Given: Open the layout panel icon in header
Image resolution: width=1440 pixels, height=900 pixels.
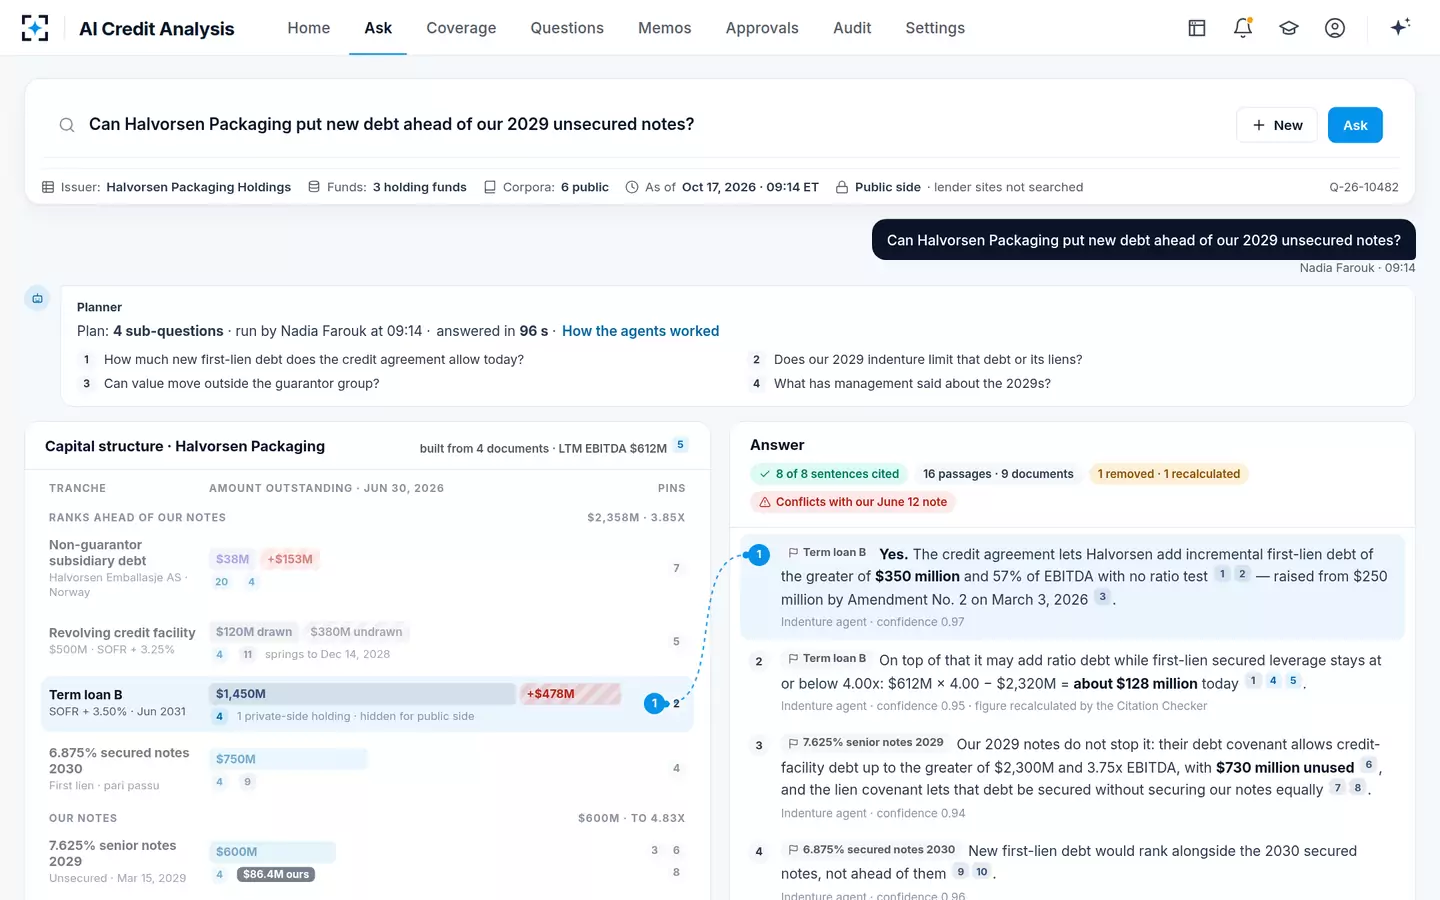Looking at the screenshot, I should pyautogui.click(x=1197, y=28).
